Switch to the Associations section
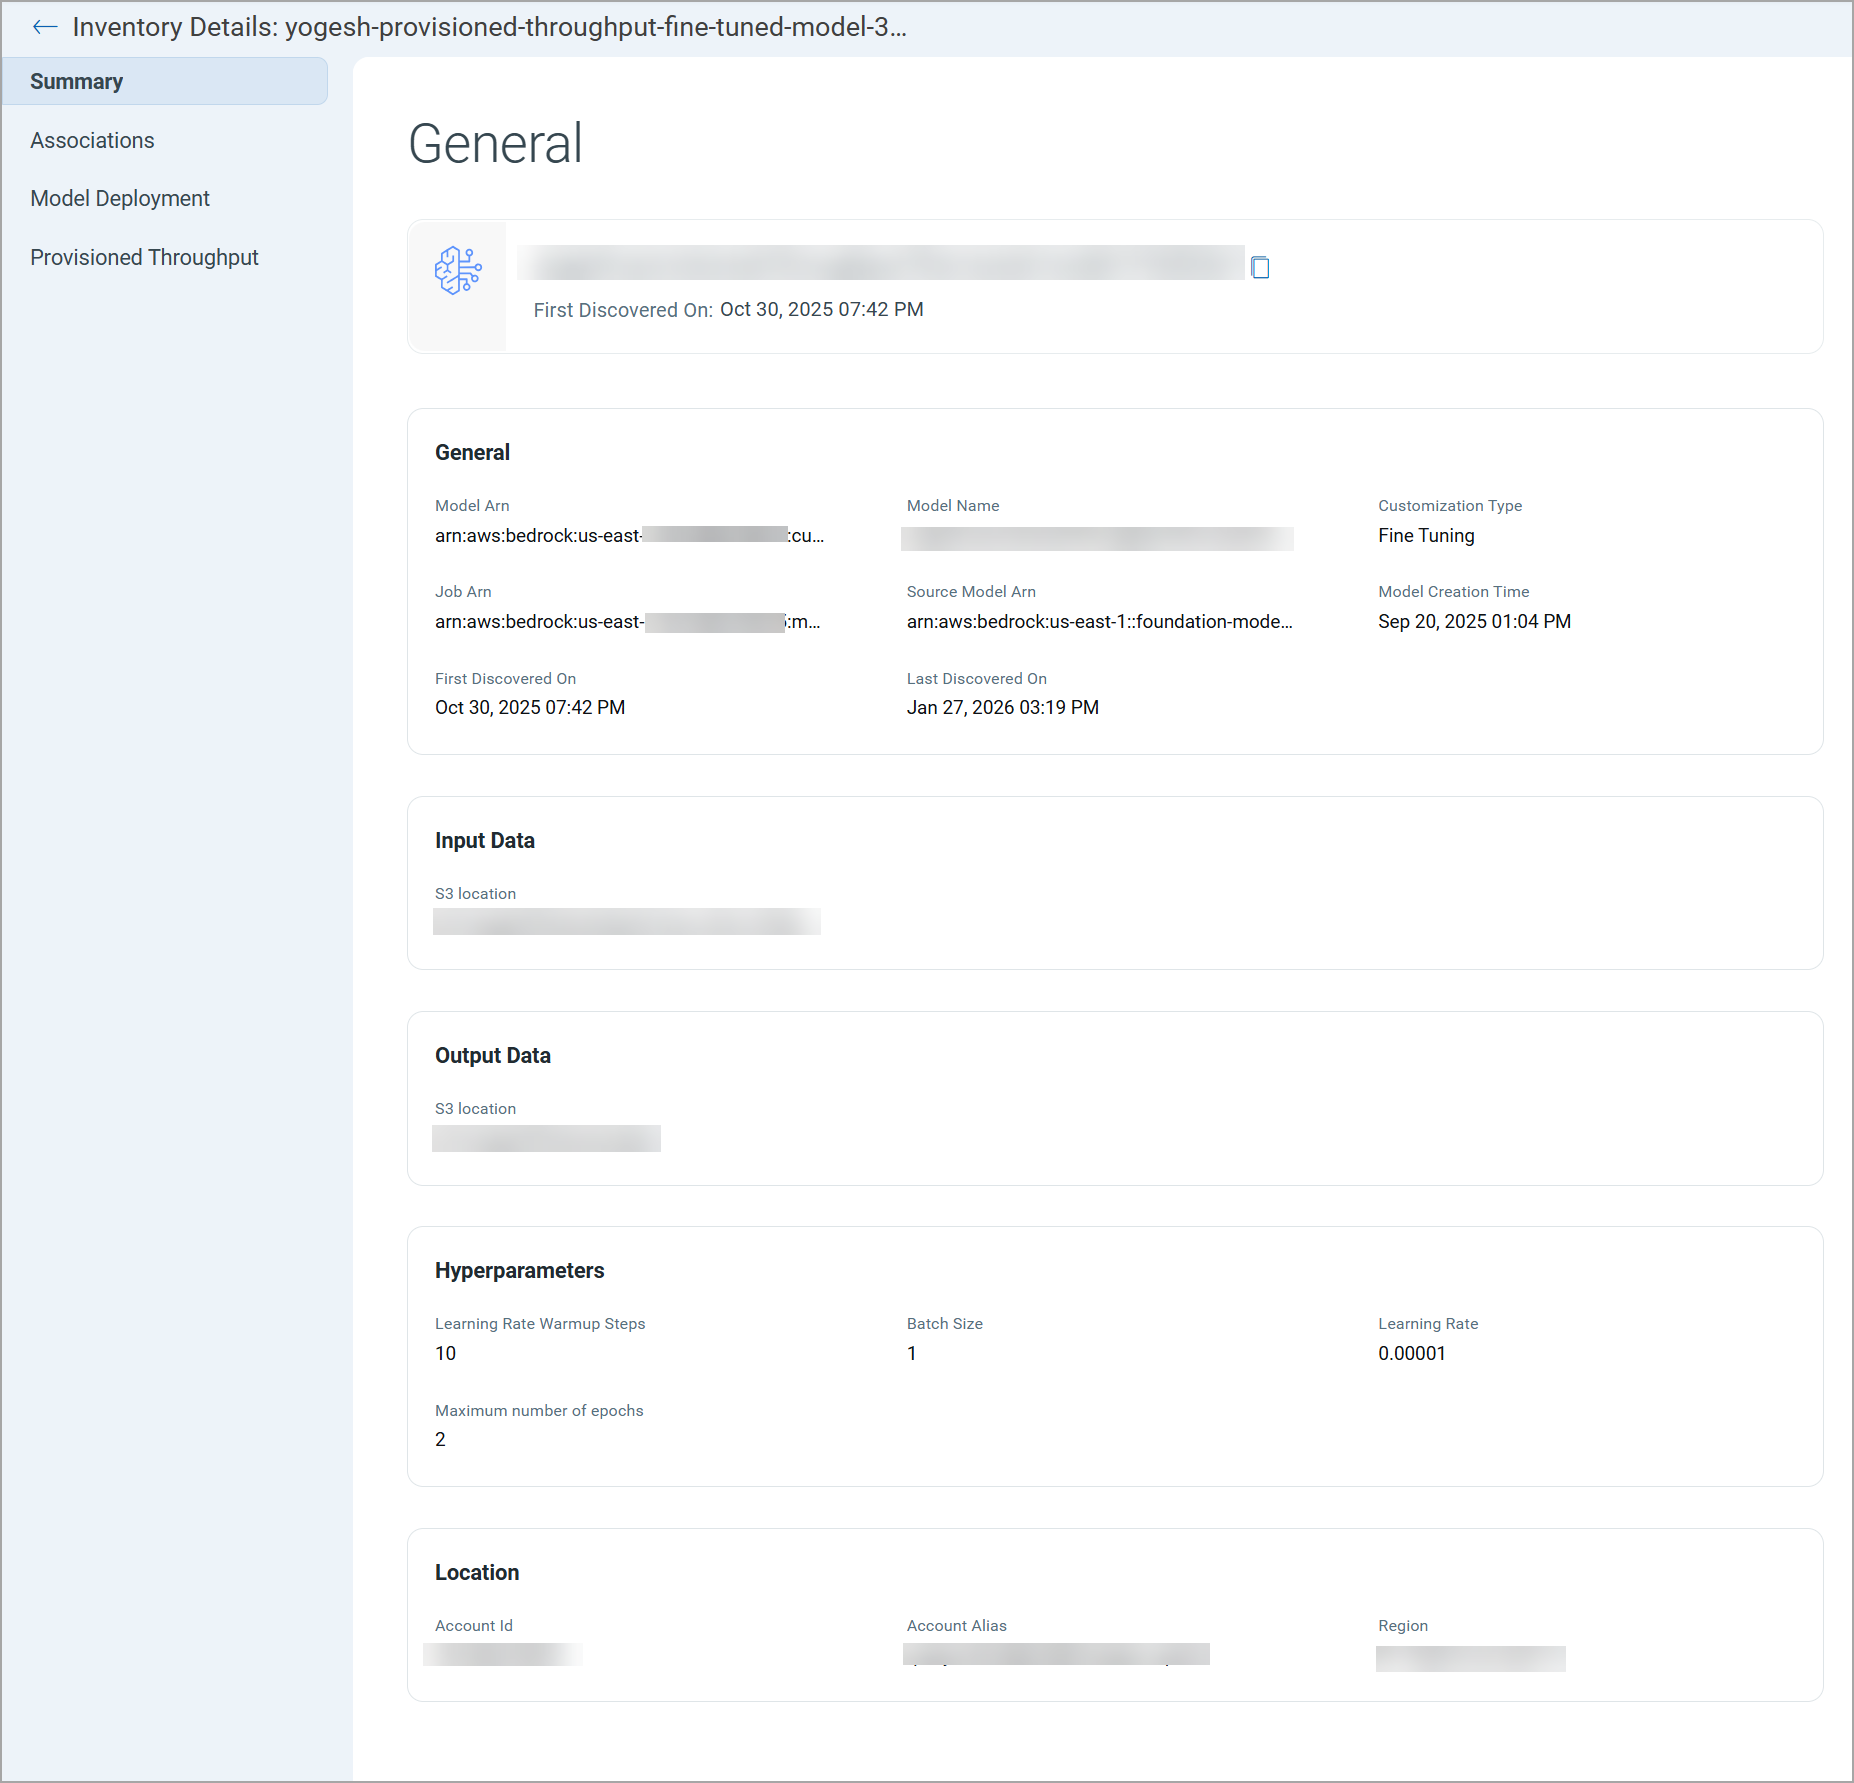 [92, 140]
